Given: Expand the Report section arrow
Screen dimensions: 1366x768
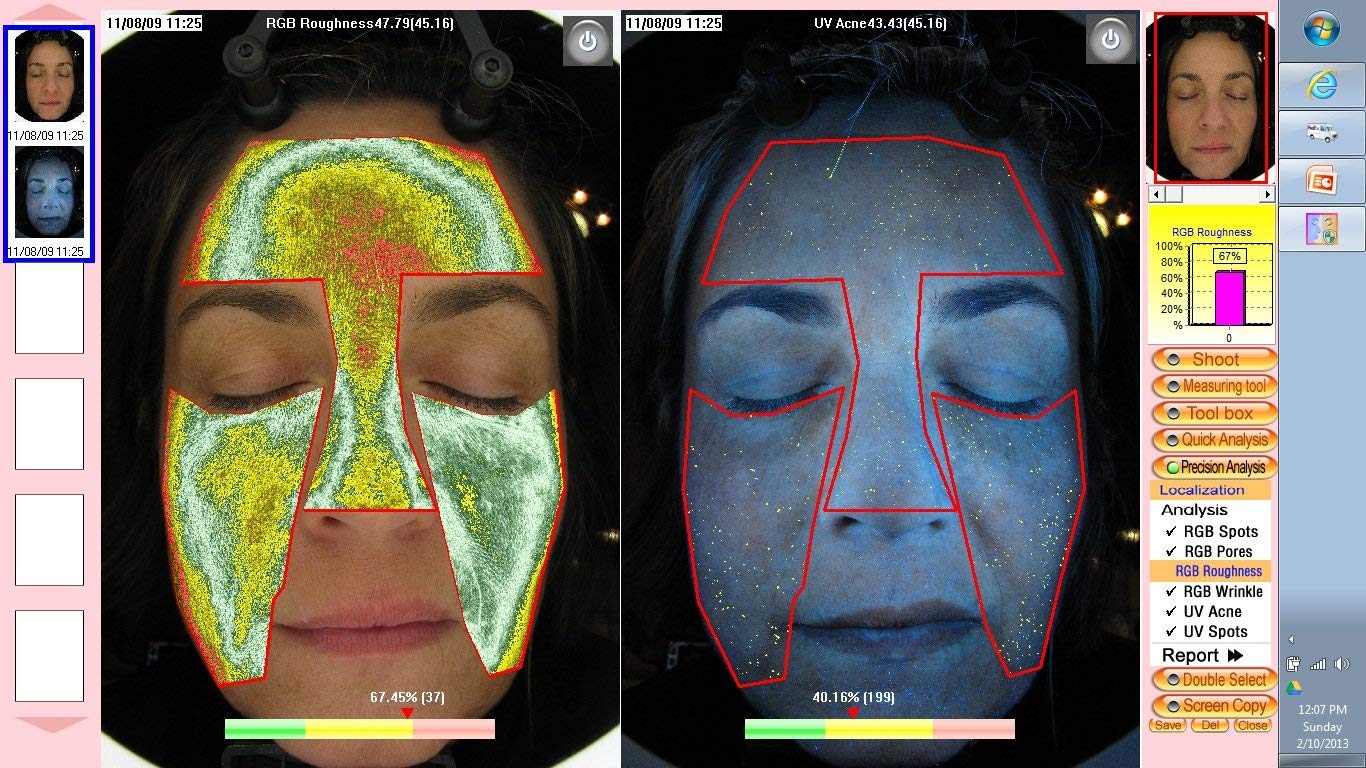Looking at the screenshot, I should click(1235, 656).
